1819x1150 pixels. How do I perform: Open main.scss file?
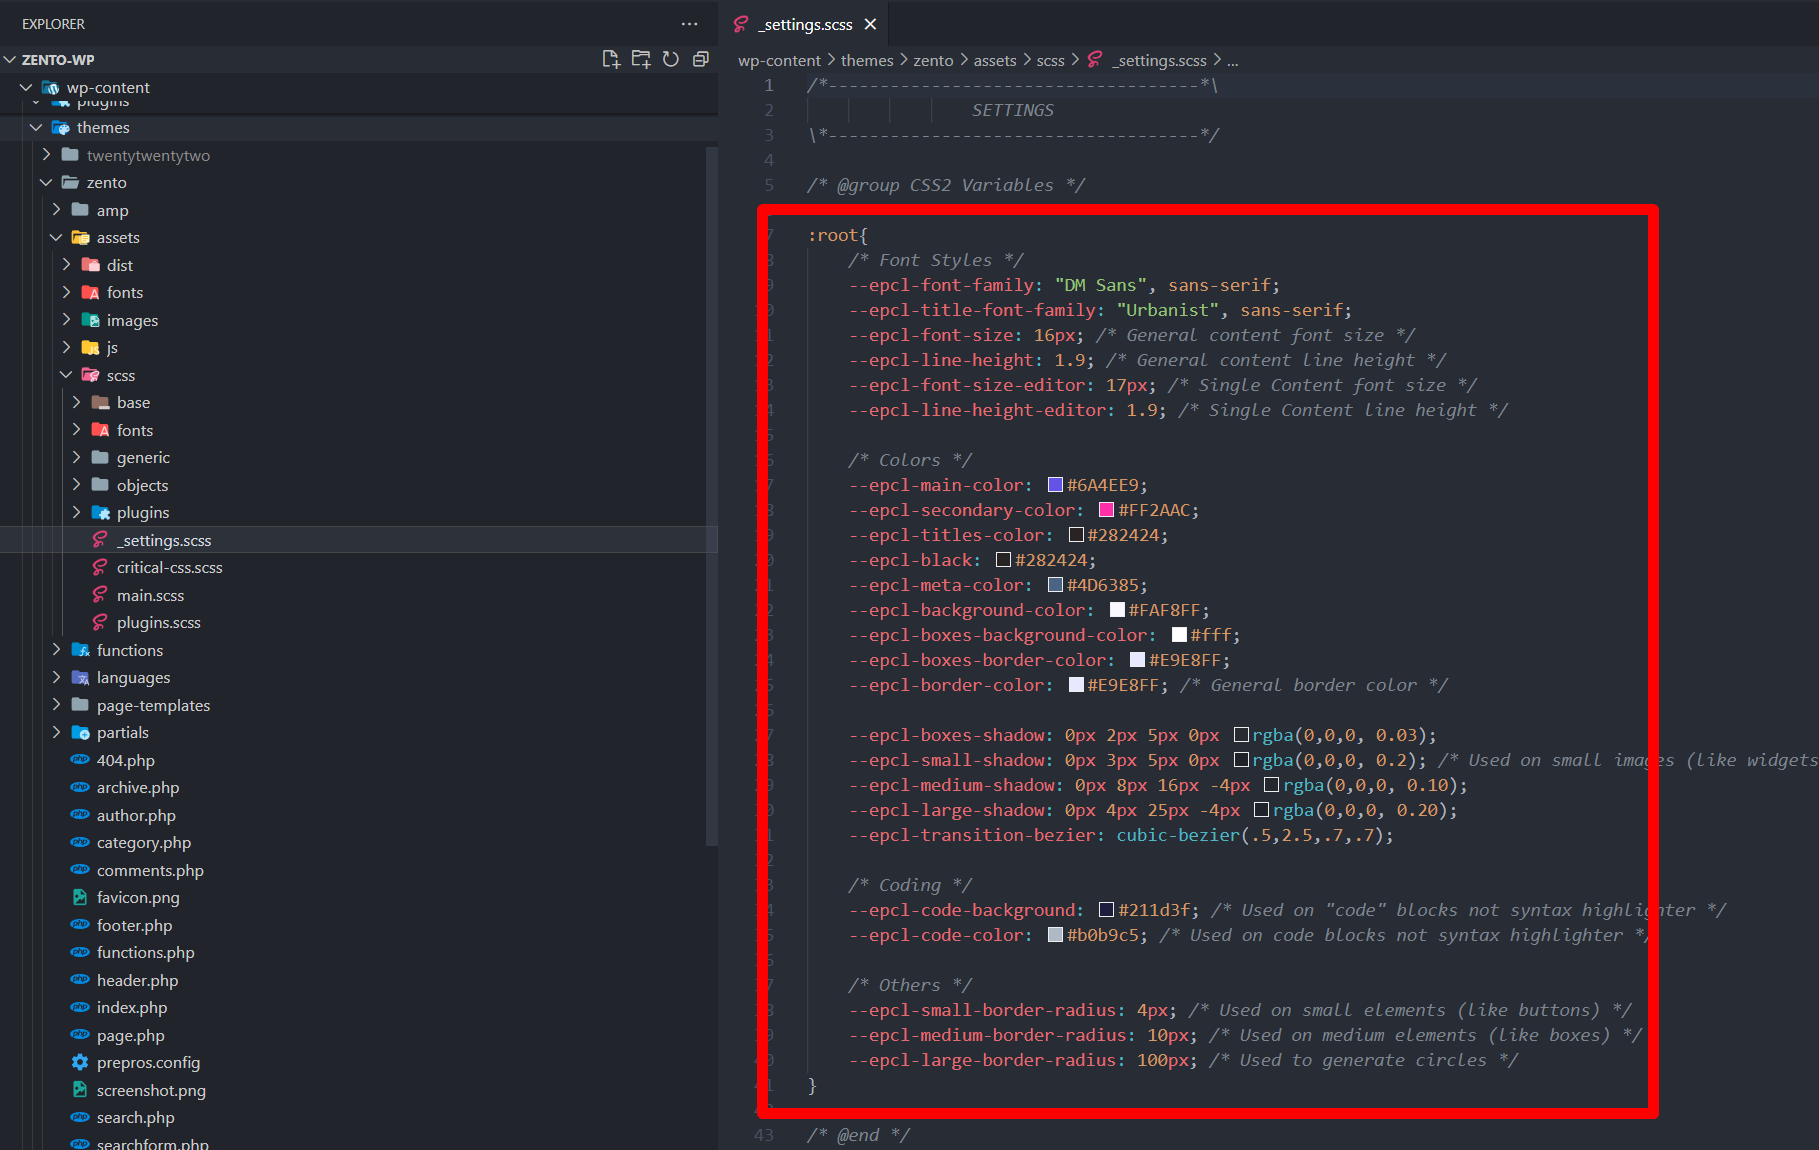click(x=150, y=595)
